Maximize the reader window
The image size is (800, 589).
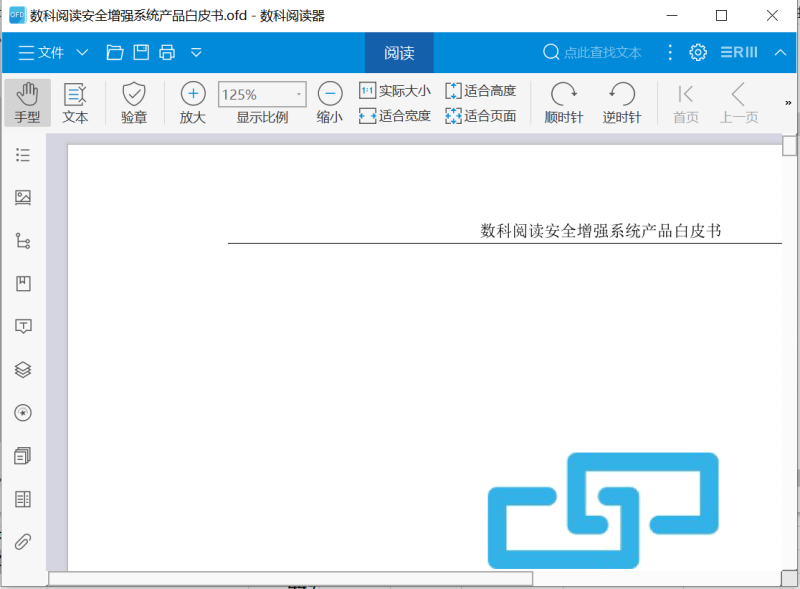pos(721,16)
